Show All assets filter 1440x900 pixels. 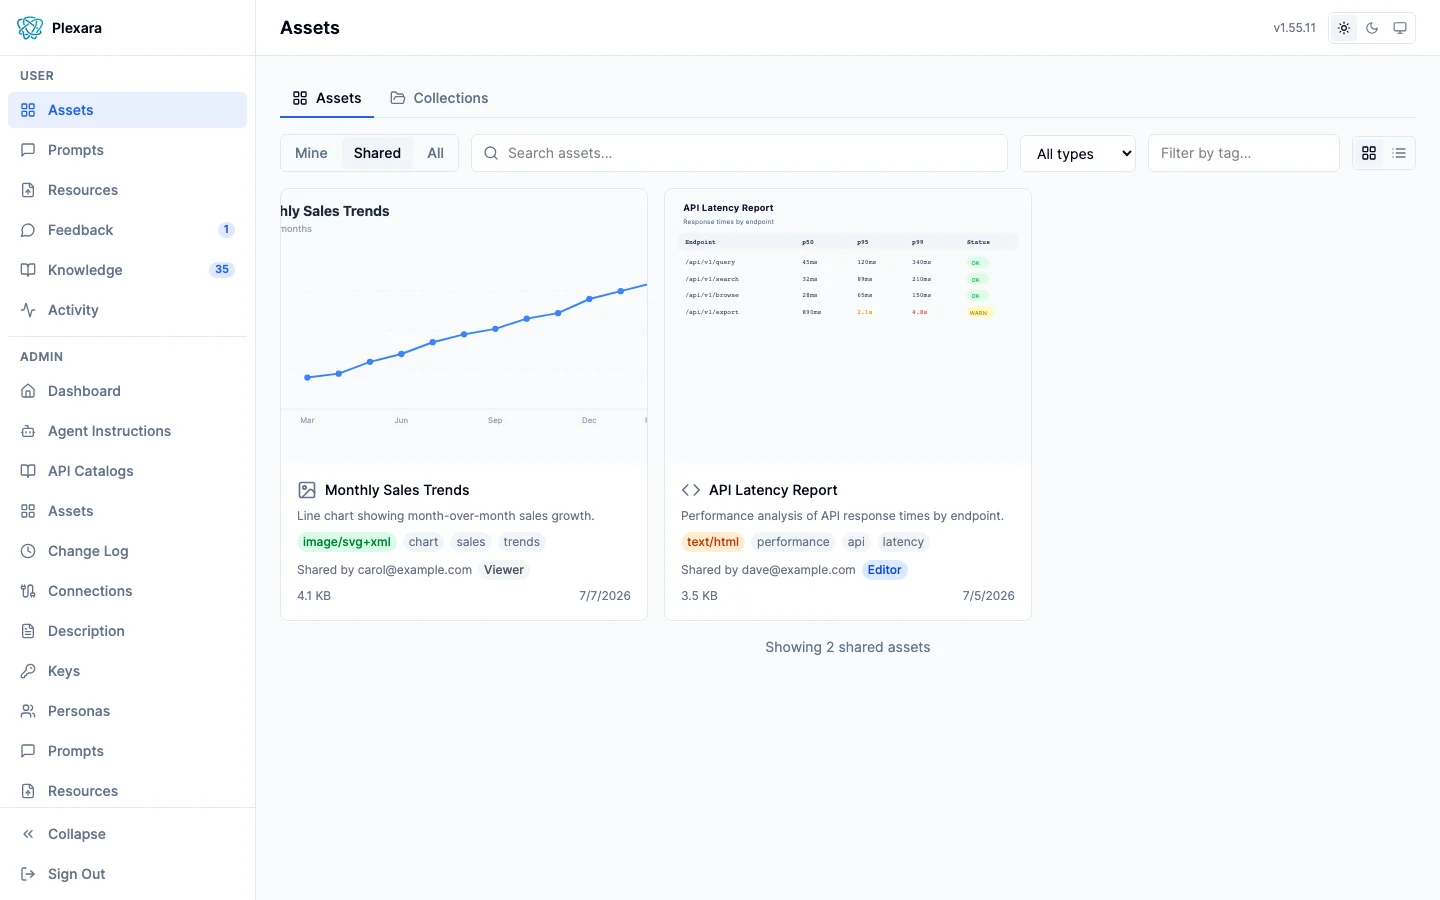click(435, 153)
